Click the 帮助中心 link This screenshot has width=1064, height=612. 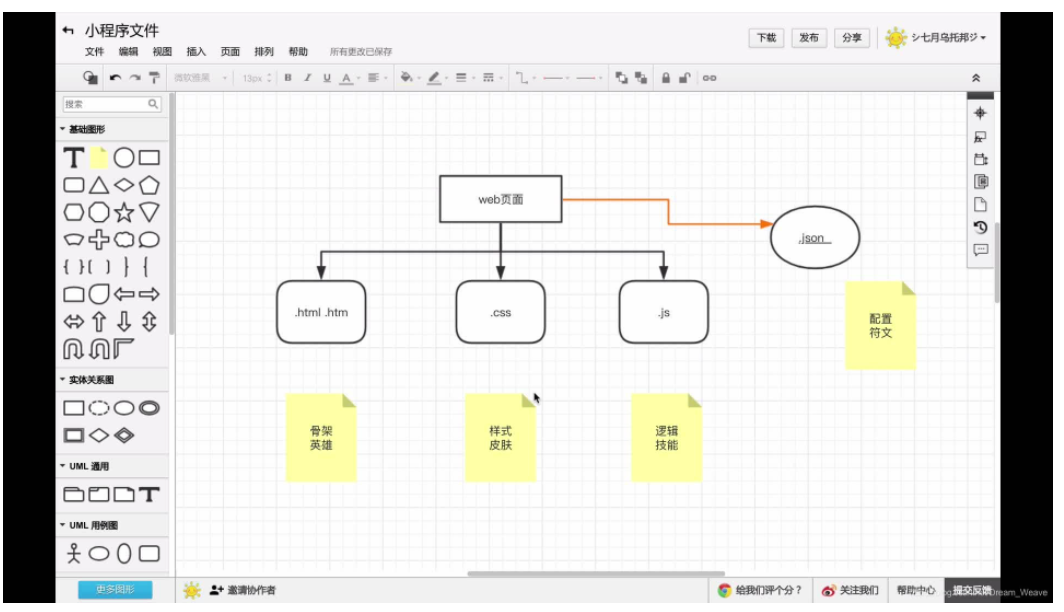click(915, 590)
